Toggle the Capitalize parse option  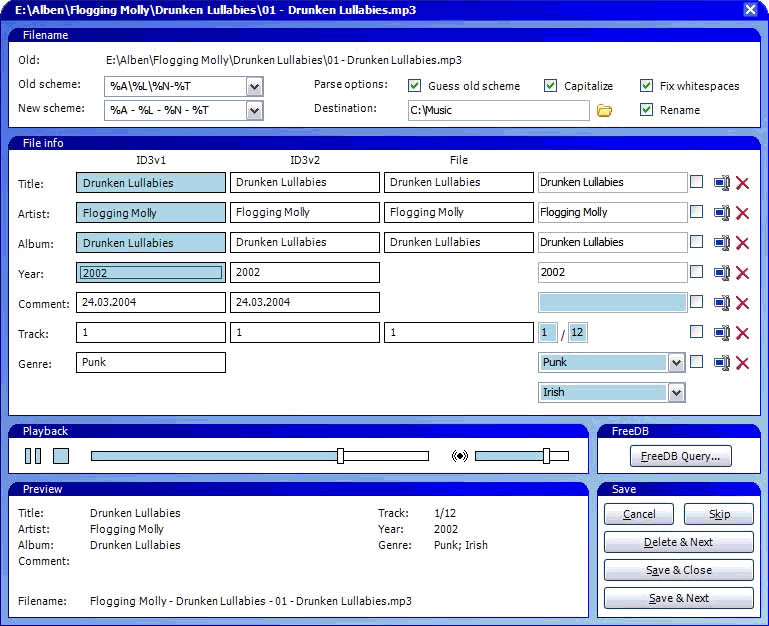[x=550, y=86]
